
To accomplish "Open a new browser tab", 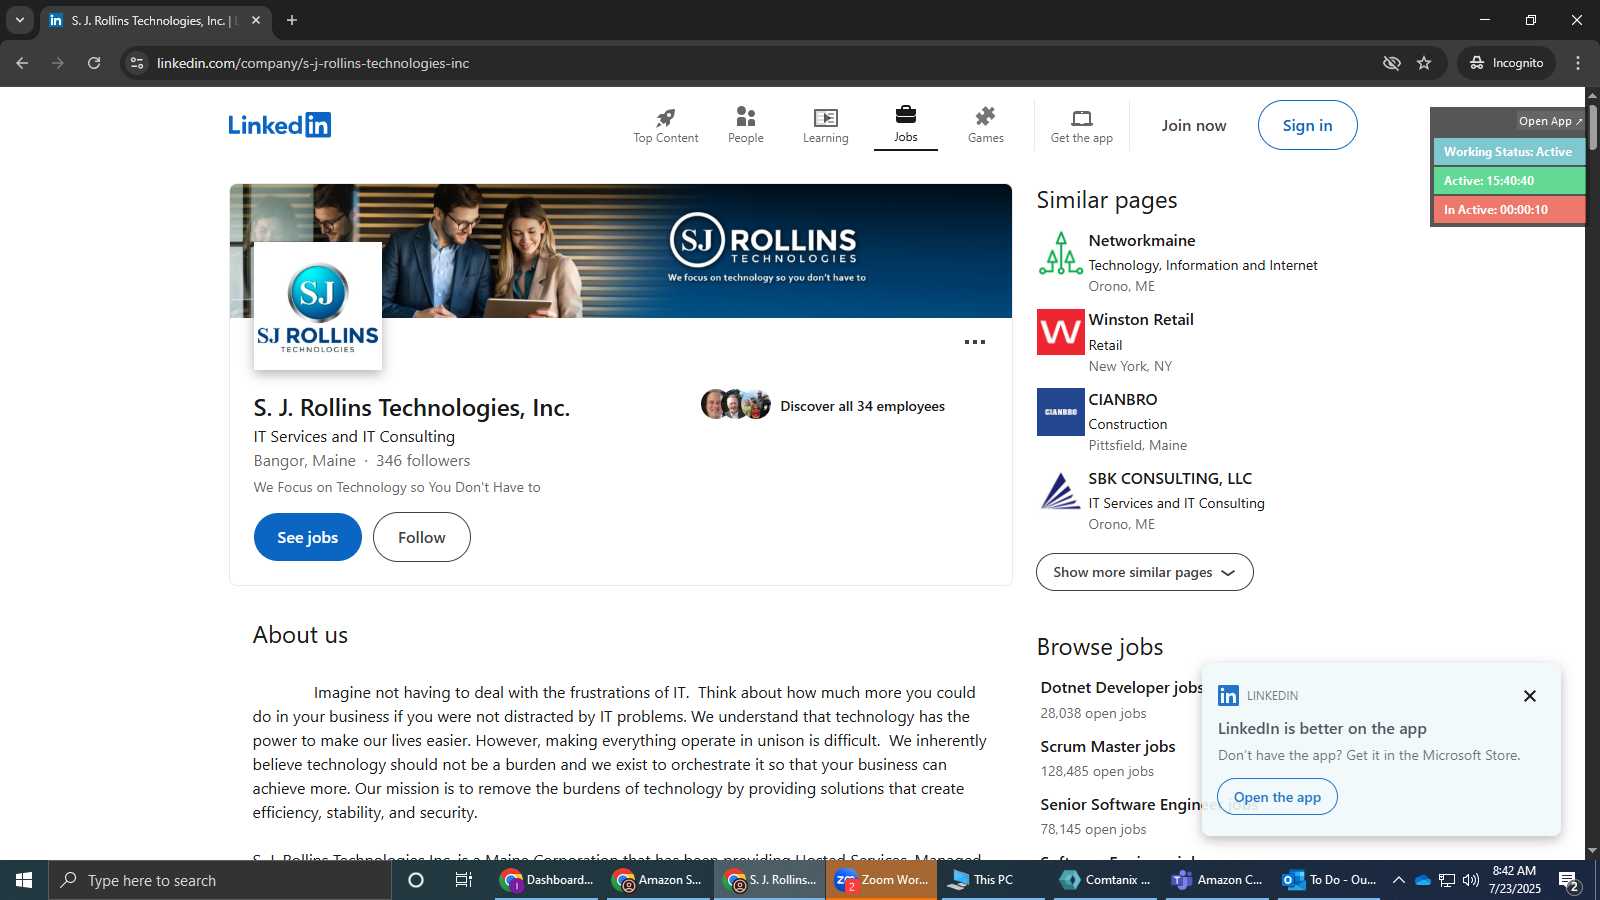I will (292, 20).
